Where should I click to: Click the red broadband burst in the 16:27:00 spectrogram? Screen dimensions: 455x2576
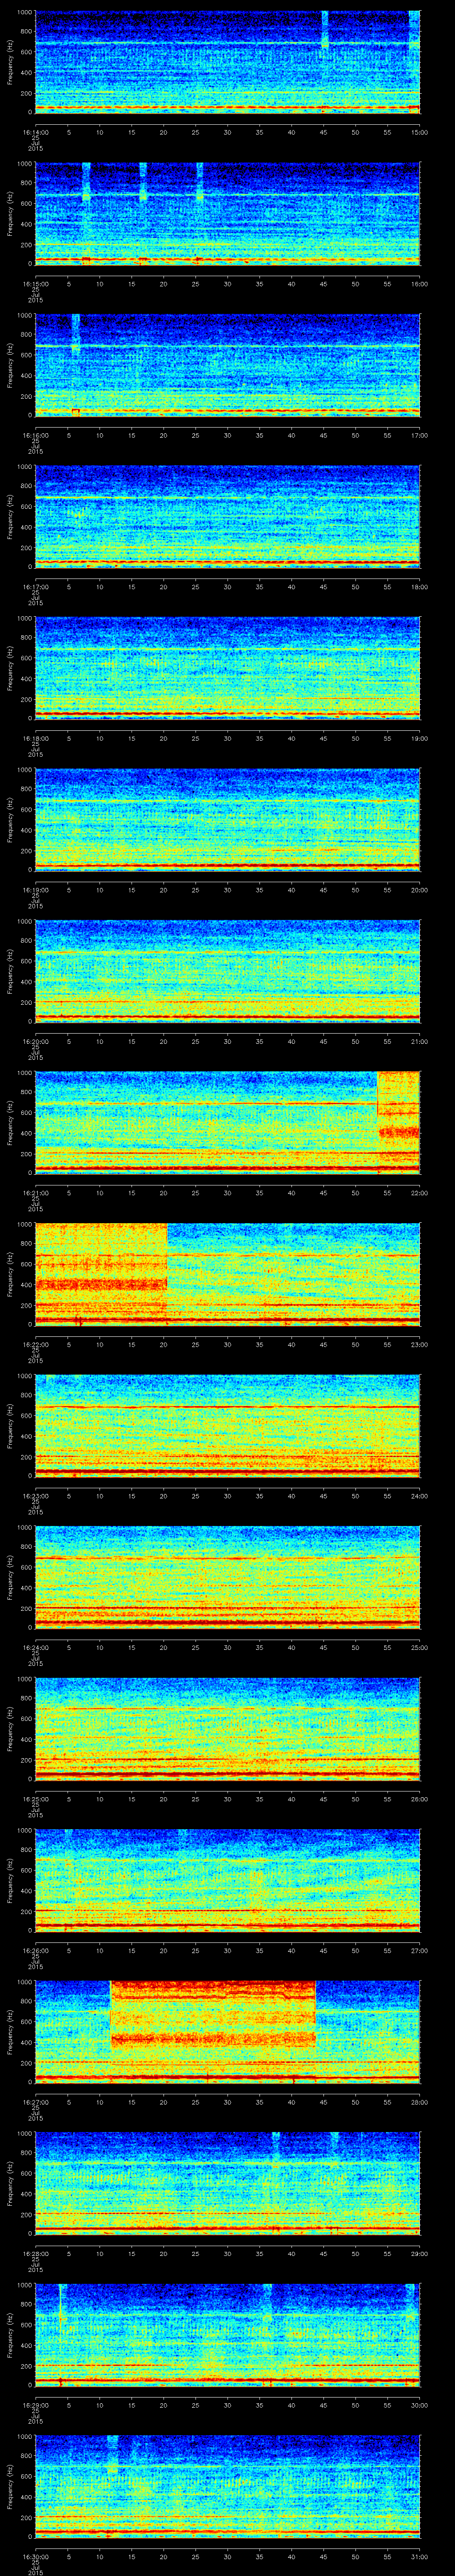(x=212, y=2014)
